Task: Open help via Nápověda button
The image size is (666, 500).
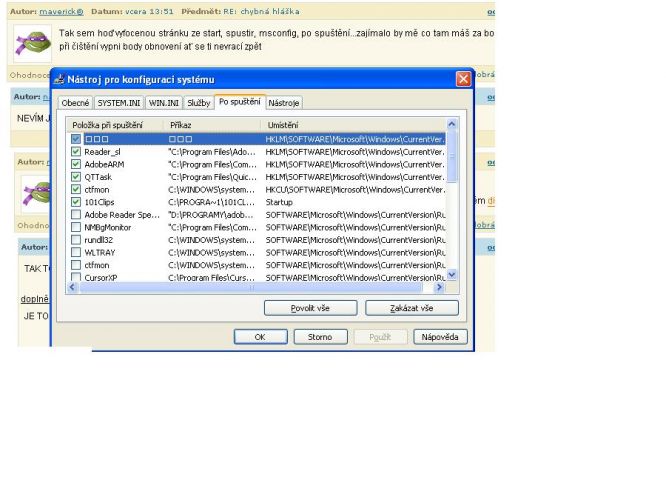Action: point(440,337)
